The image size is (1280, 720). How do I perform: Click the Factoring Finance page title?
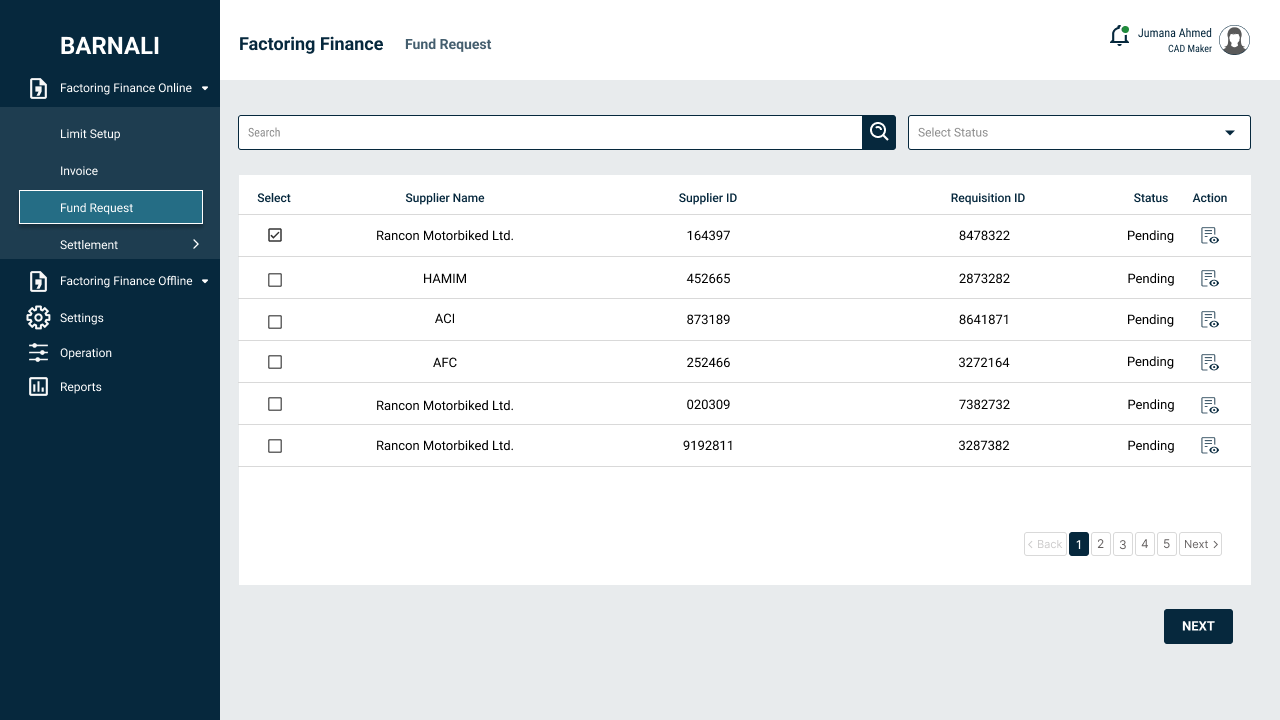311,44
